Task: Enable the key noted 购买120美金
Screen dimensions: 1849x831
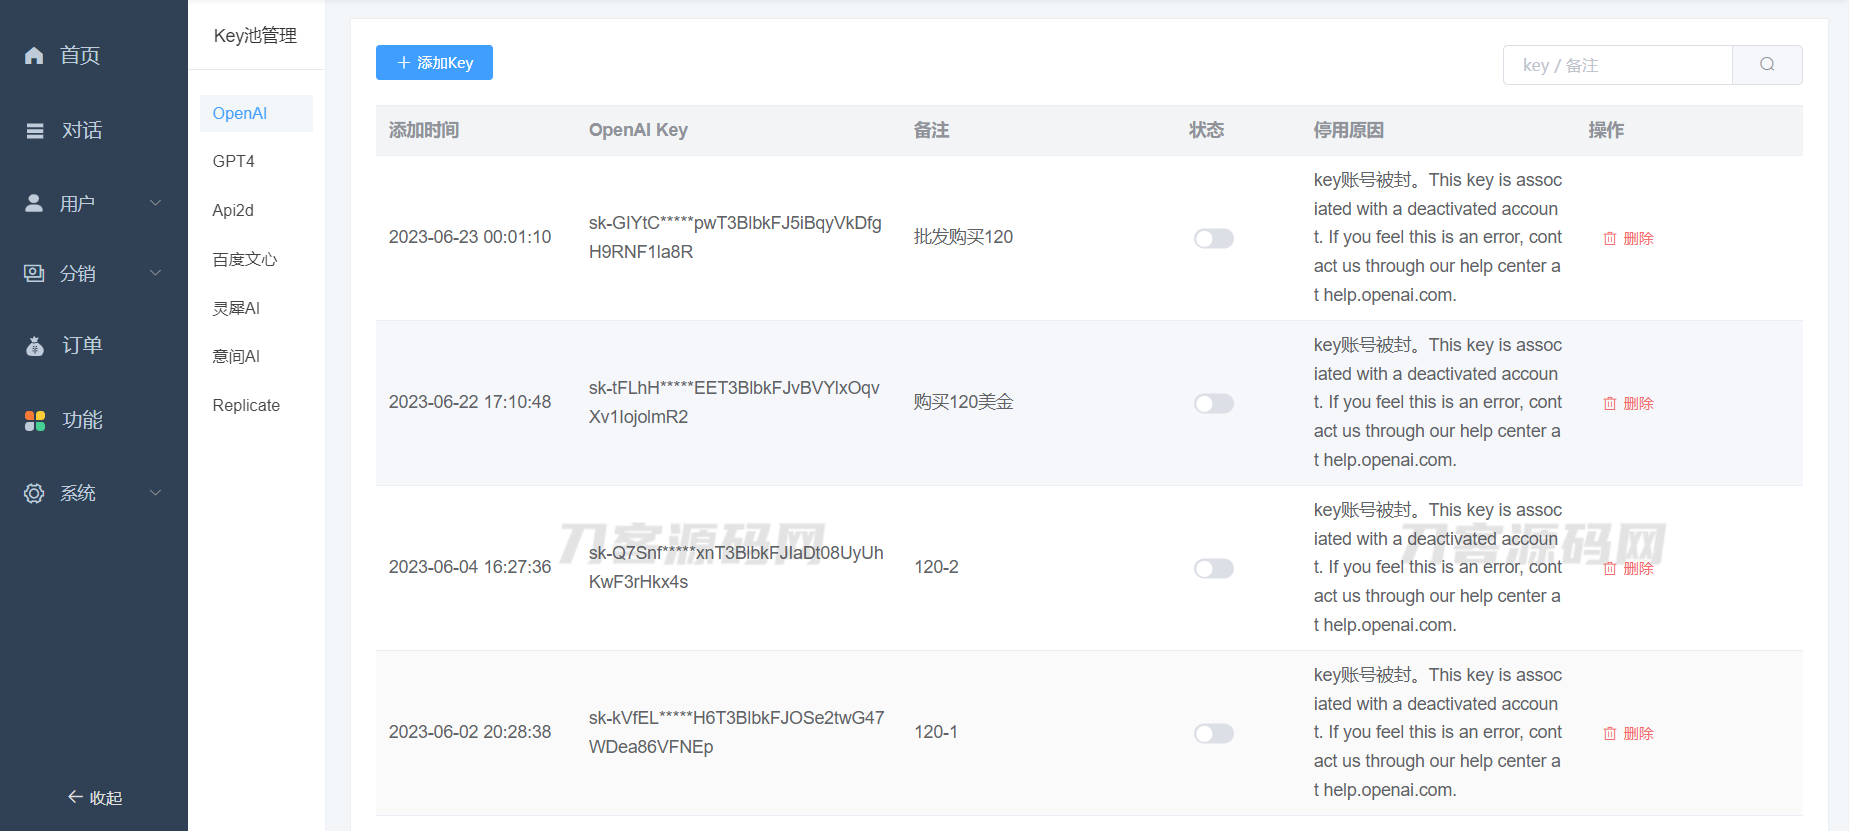Action: pyautogui.click(x=1213, y=404)
